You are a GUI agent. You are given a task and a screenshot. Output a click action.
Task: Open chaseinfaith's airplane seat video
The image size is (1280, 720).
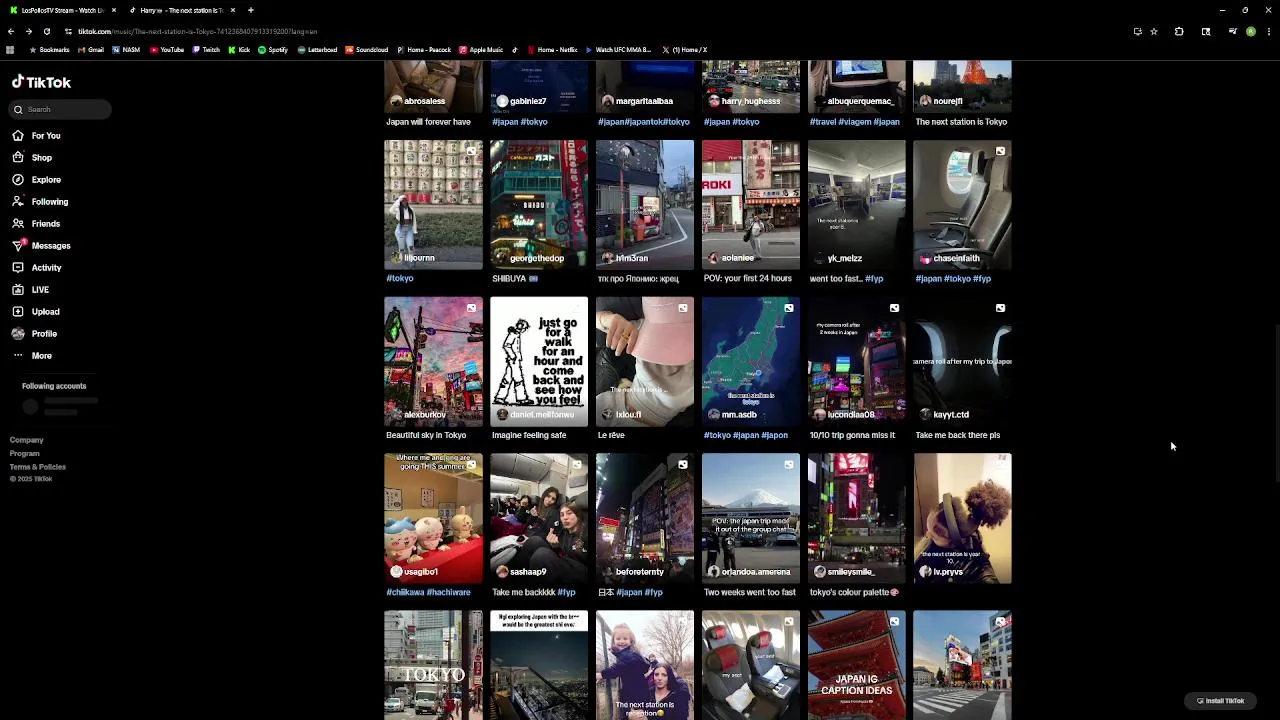click(x=963, y=205)
